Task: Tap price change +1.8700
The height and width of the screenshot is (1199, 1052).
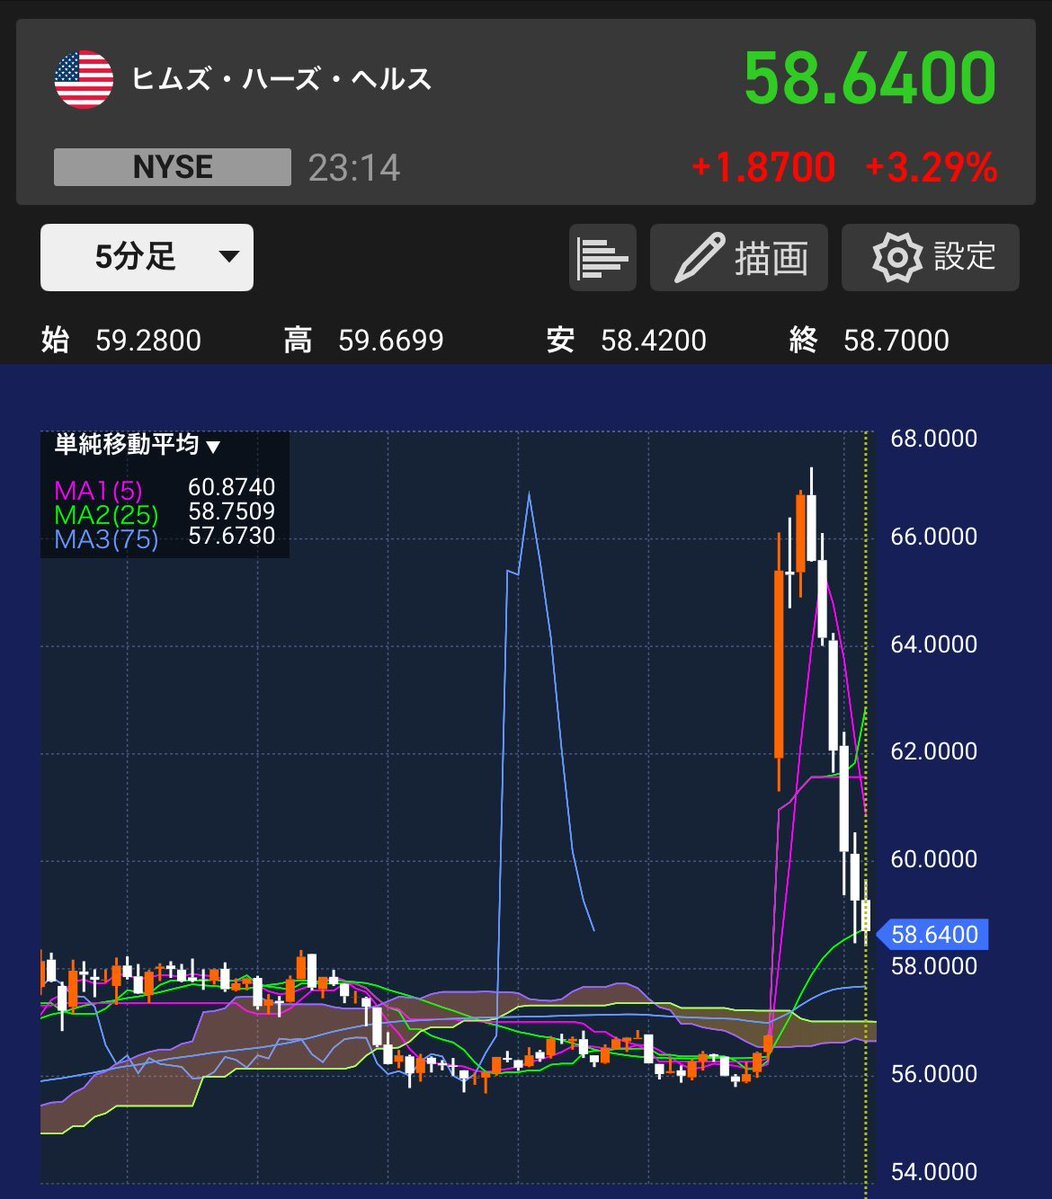Action: pos(763,167)
